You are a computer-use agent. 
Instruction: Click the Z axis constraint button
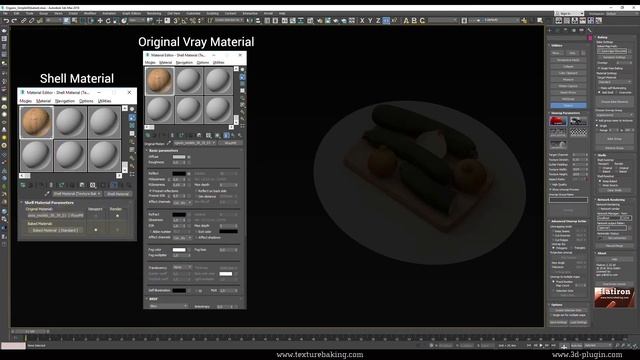coord(378,20)
